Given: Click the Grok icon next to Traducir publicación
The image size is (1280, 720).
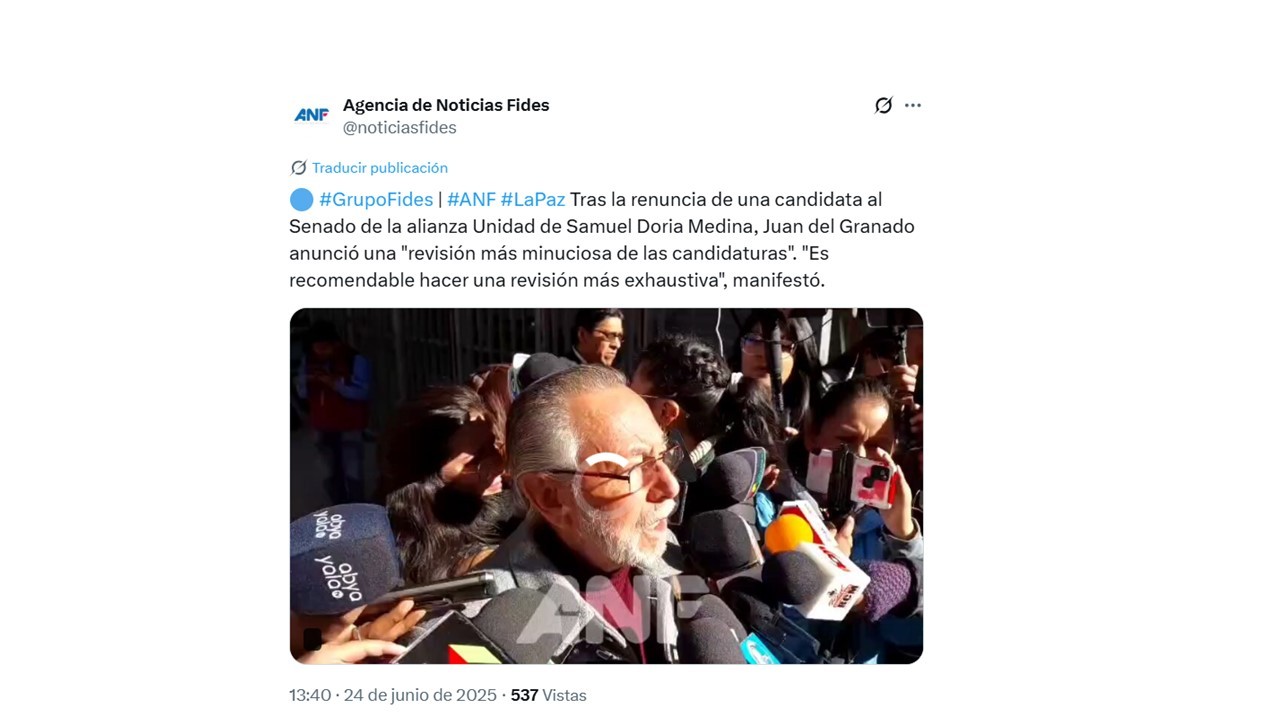Looking at the screenshot, I should coord(298,168).
